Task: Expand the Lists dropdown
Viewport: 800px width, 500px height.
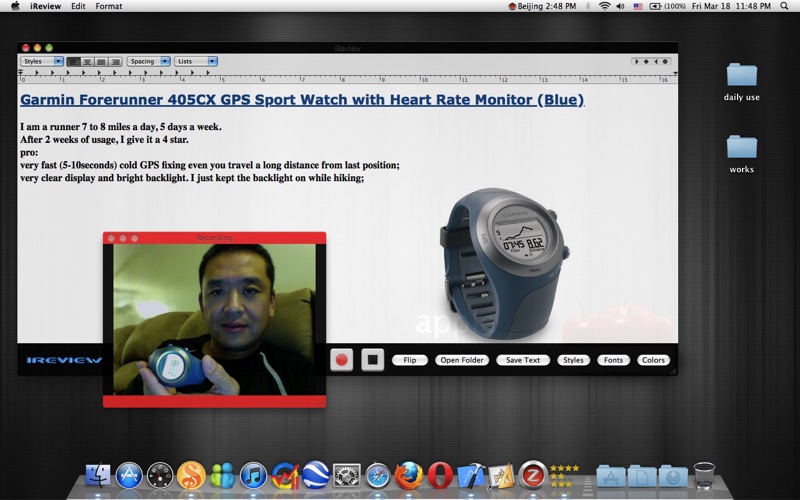Action: tap(195, 61)
